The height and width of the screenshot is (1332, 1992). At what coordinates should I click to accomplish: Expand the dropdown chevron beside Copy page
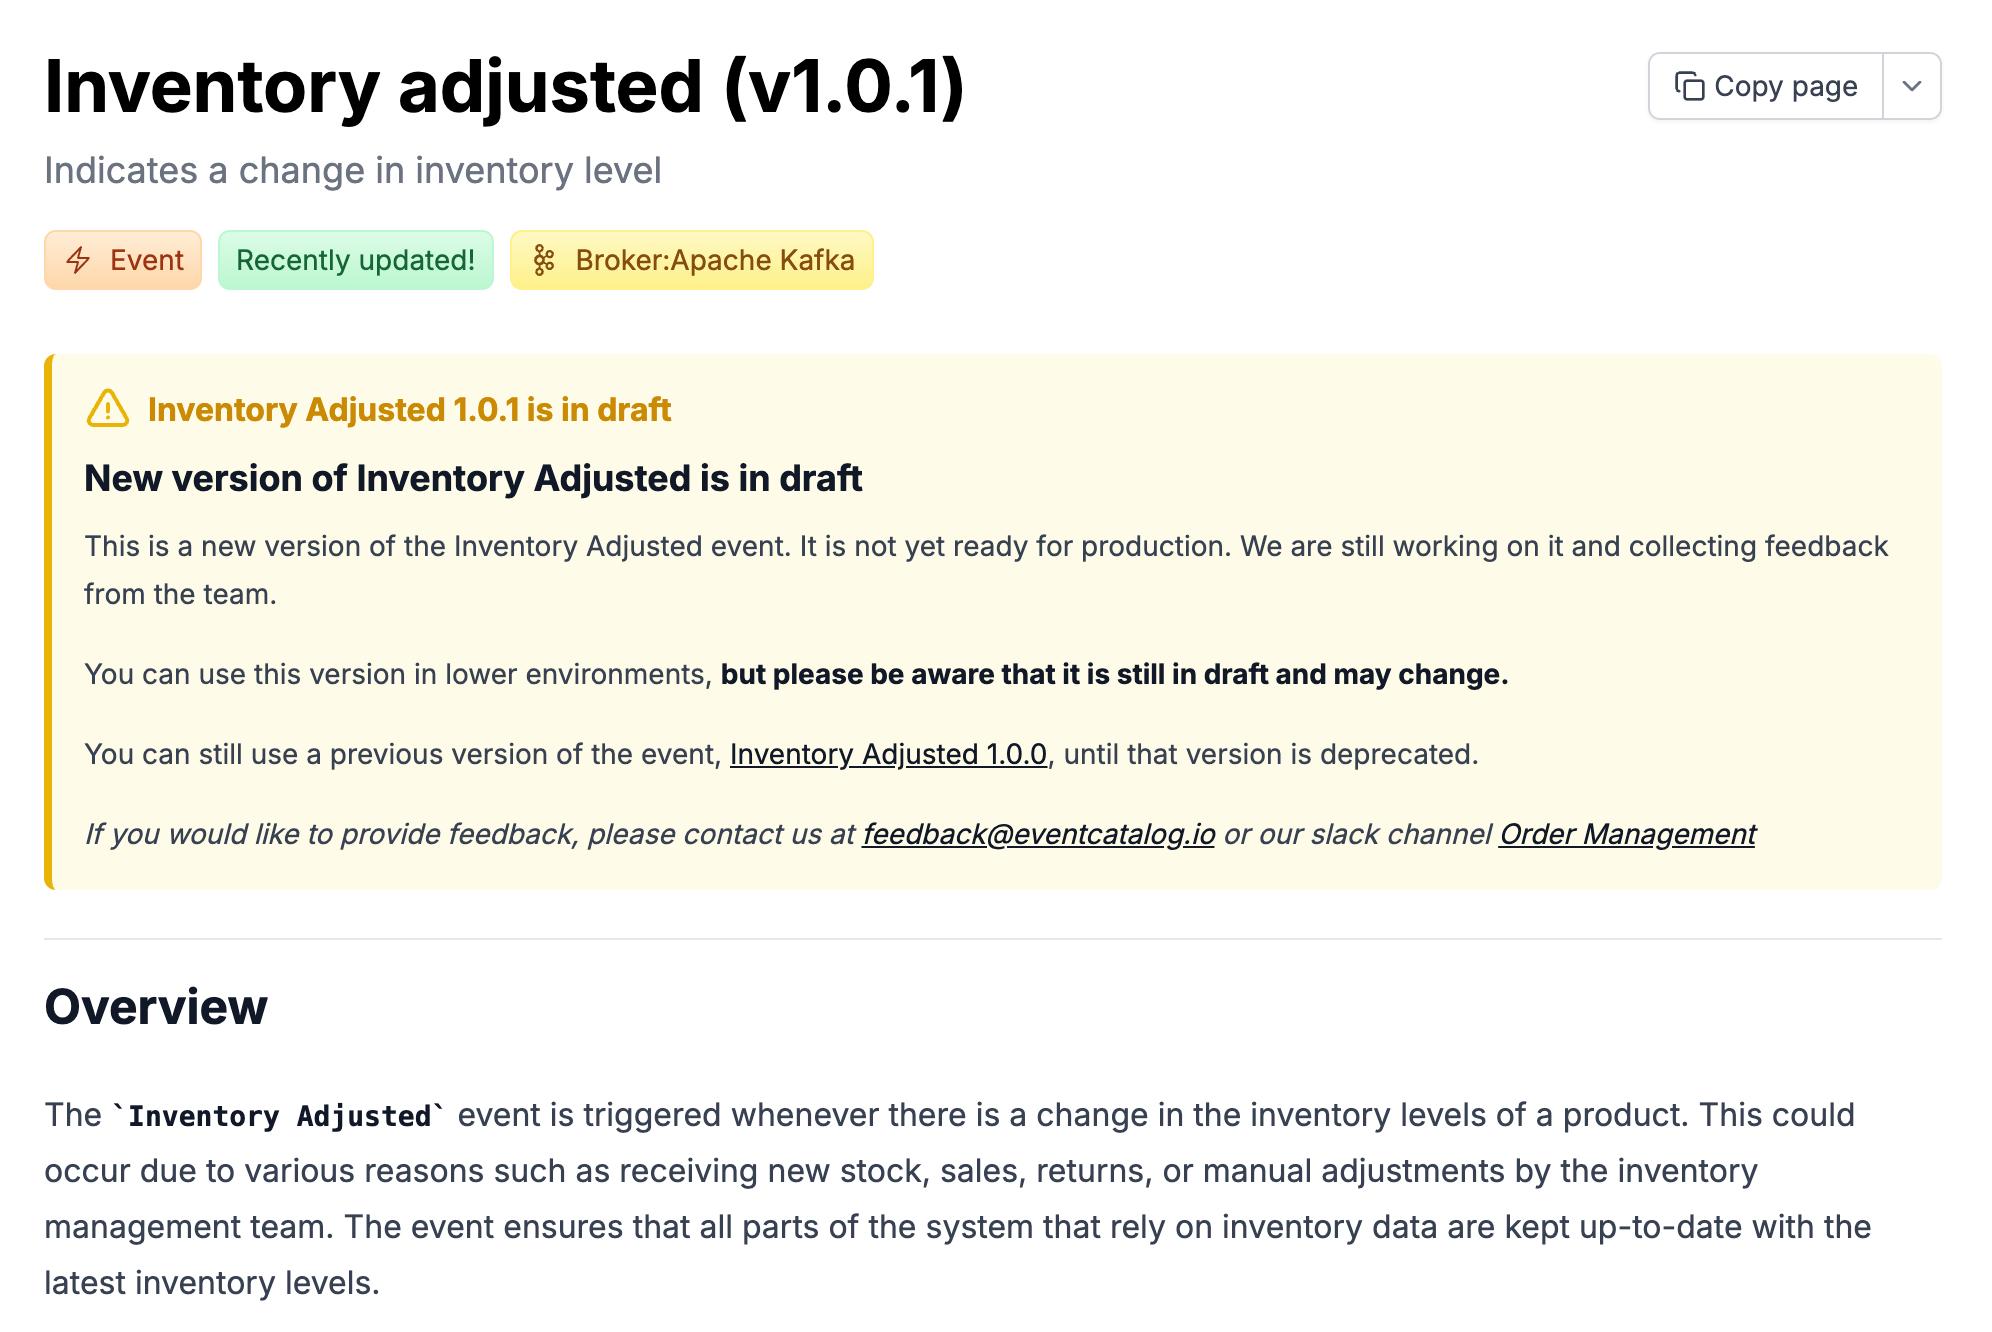[1912, 87]
